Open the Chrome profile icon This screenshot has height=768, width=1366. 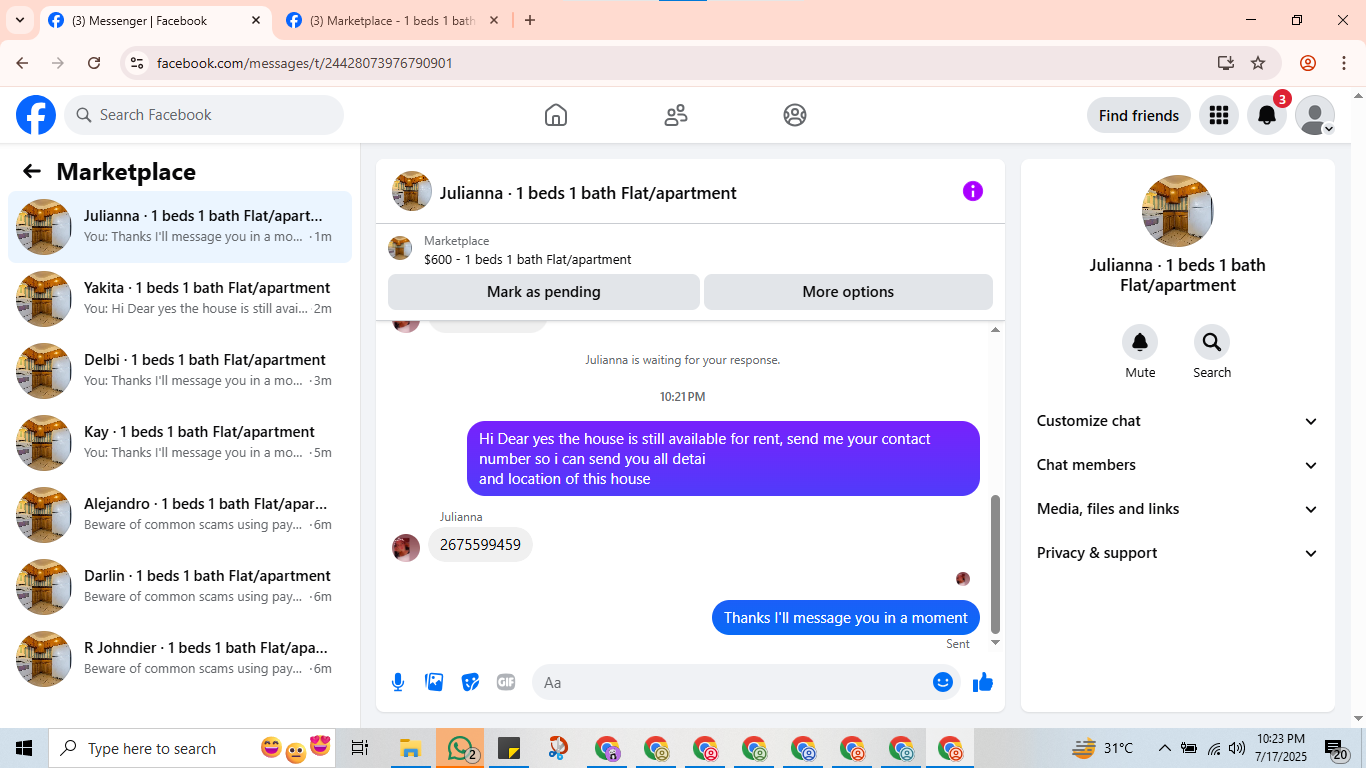1308,63
